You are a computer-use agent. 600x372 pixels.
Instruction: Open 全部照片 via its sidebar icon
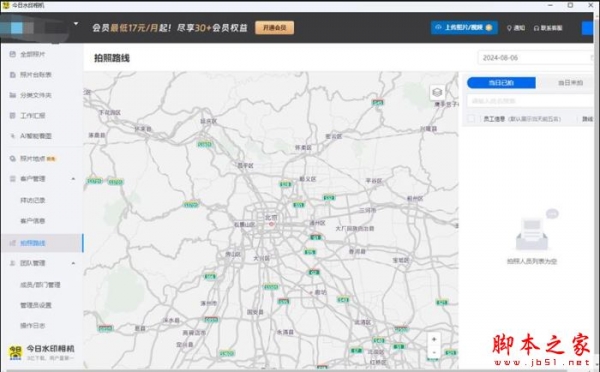(x=13, y=54)
